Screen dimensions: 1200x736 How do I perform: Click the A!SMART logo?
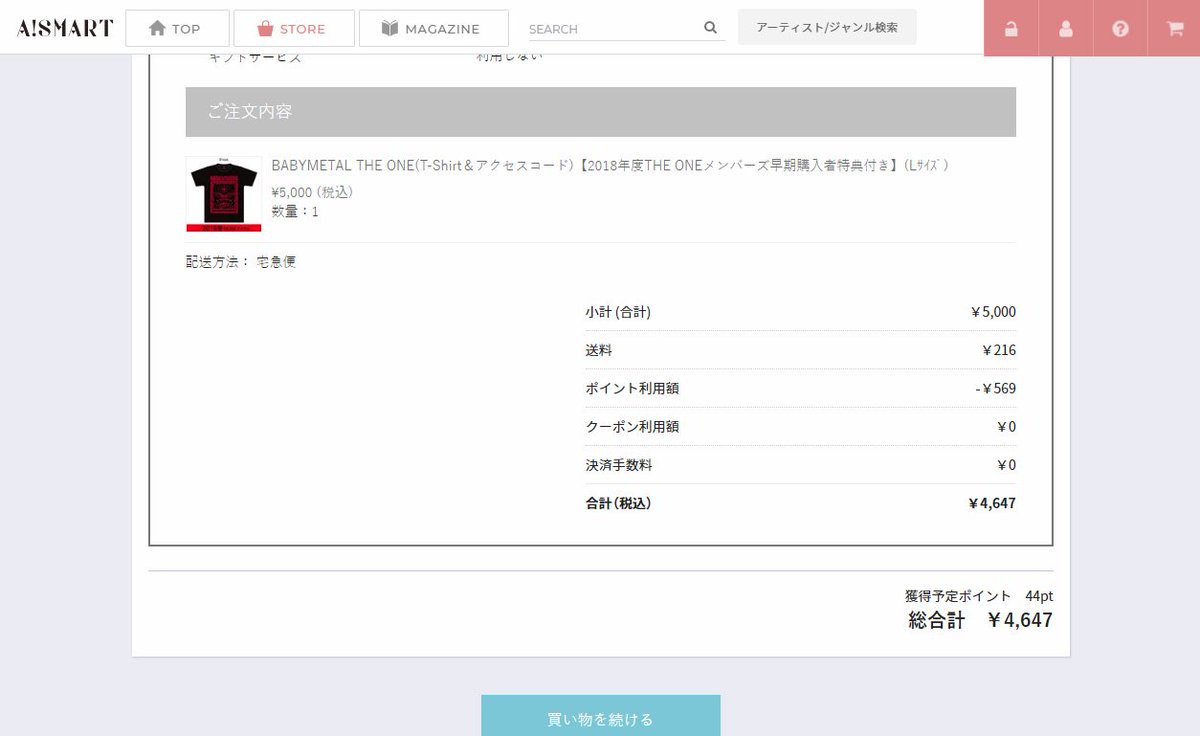point(65,28)
